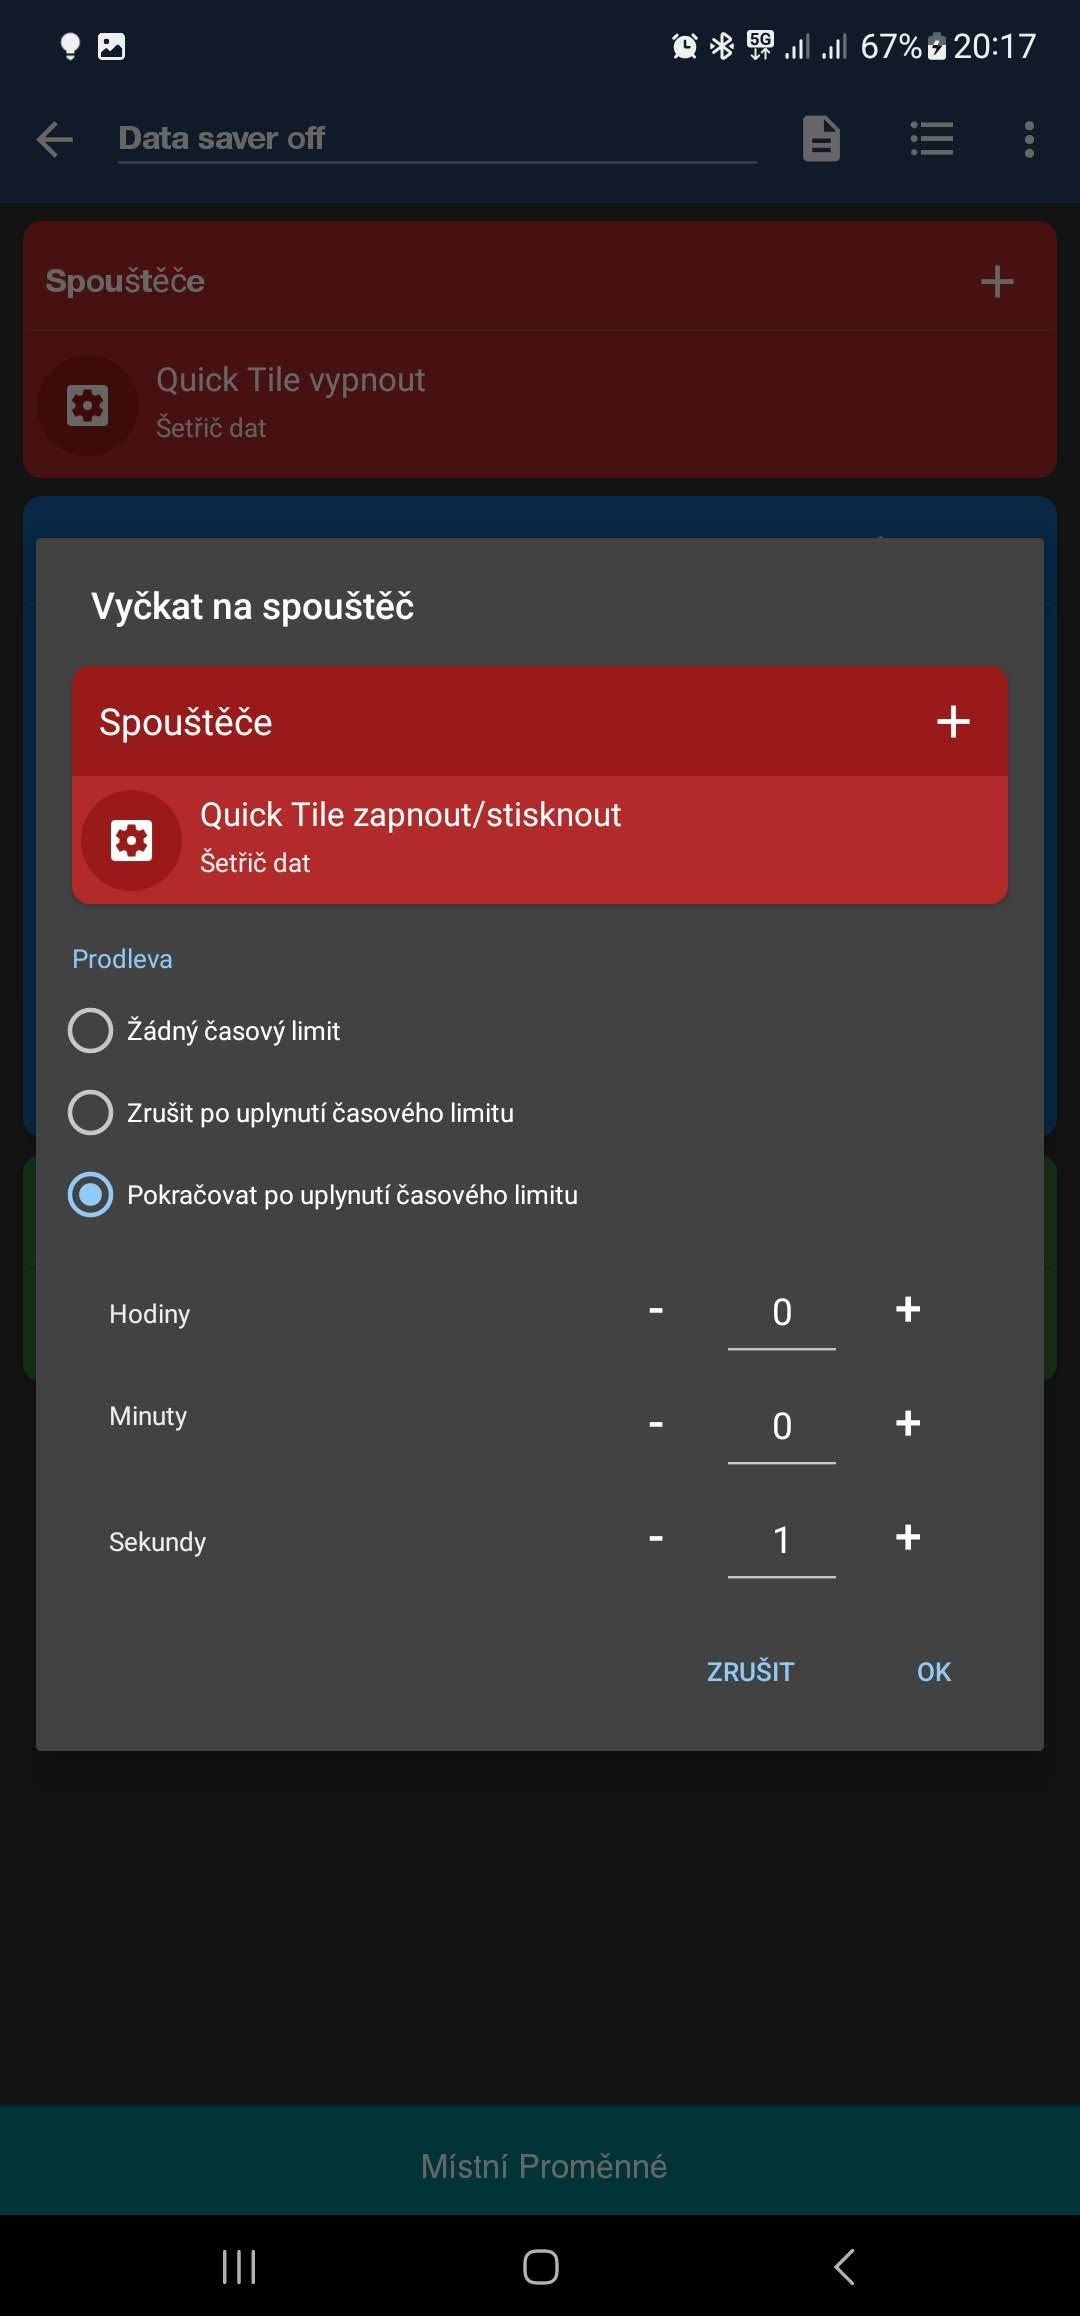Decrease Minuty value by one
1080x2316 pixels.
point(656,1423)
